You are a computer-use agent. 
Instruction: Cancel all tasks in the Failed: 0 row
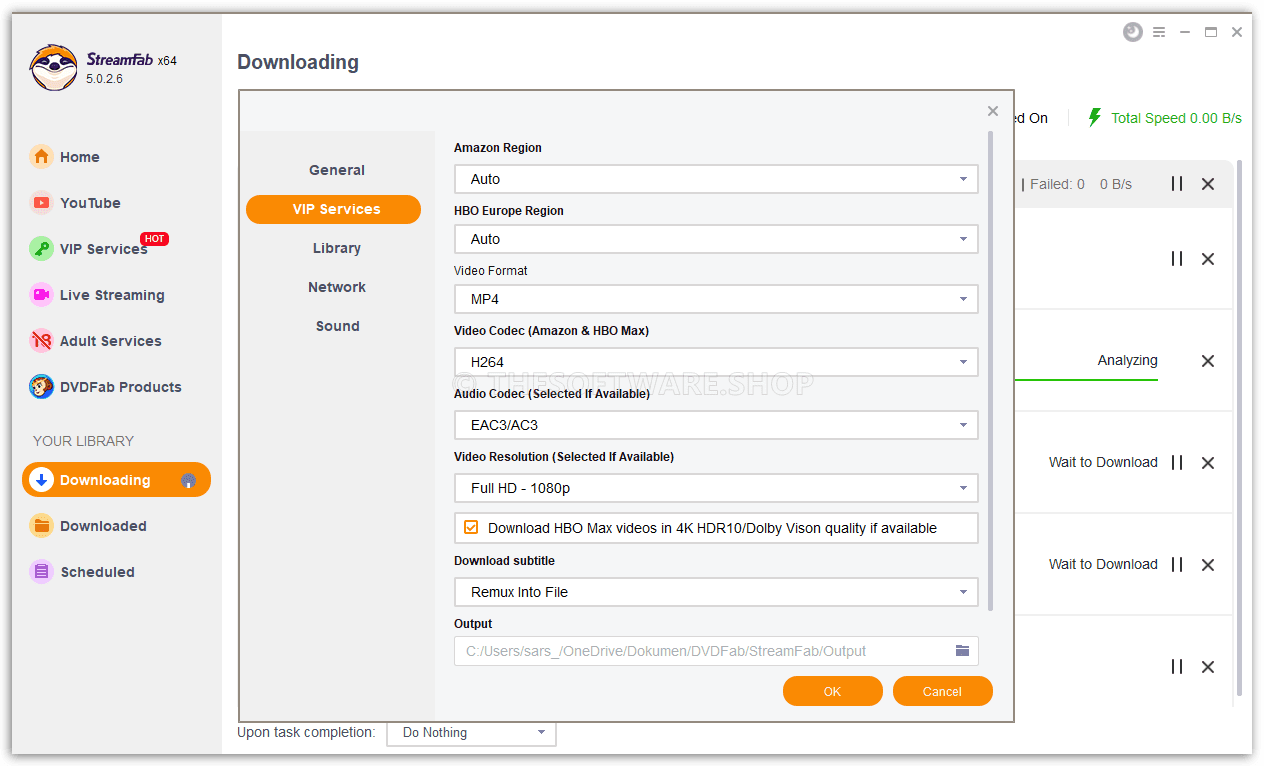[x=1208, y=184]
